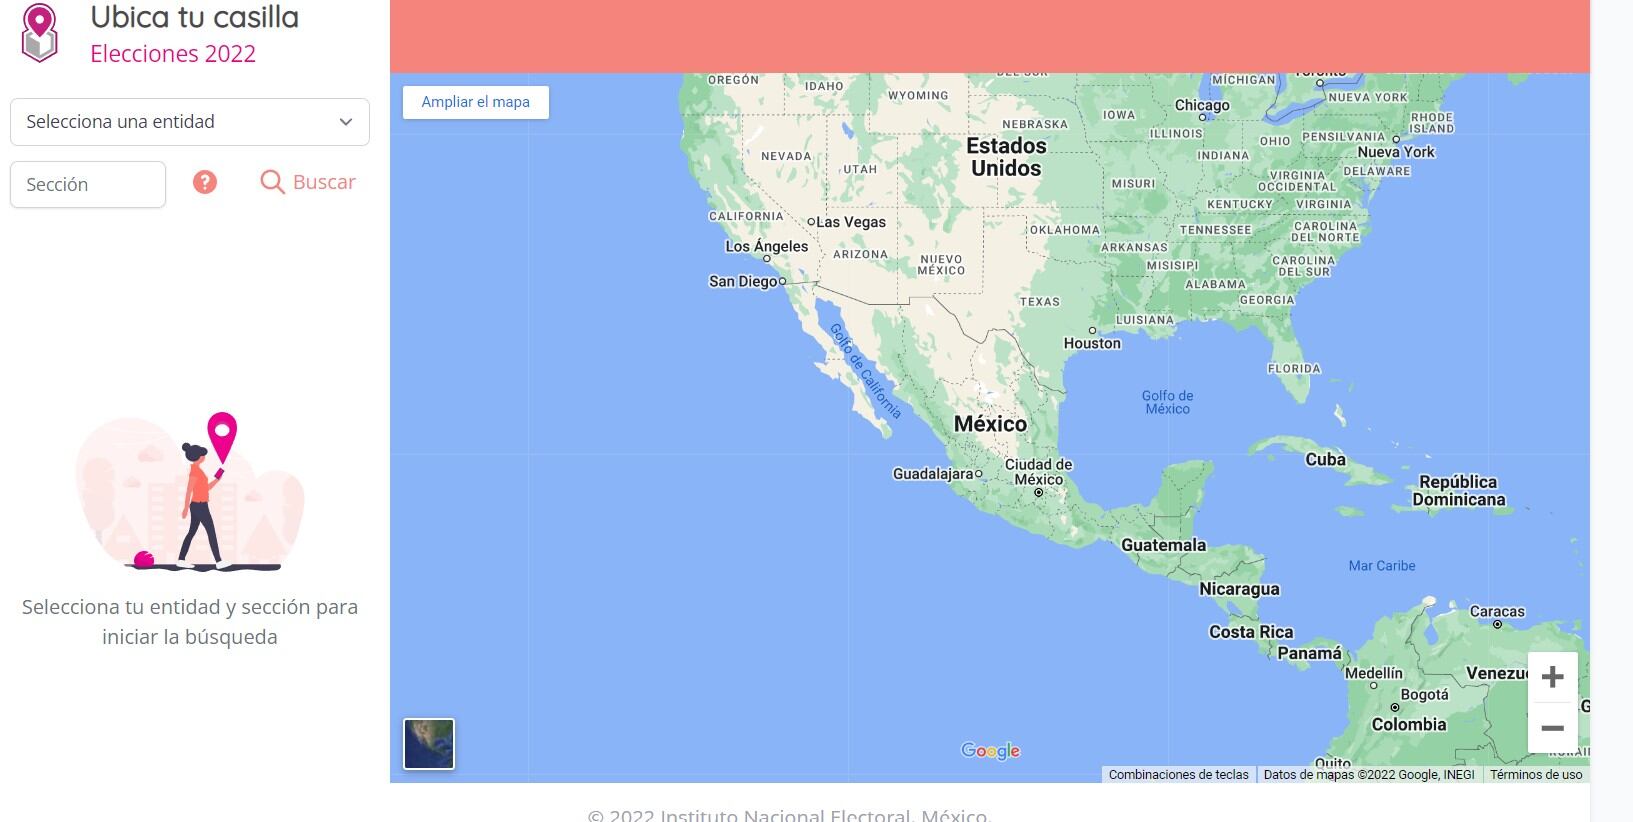Viewport: 1633px width, 822px height.
Task: Click the magnifying glass search icon
Action: coord(272,182)
